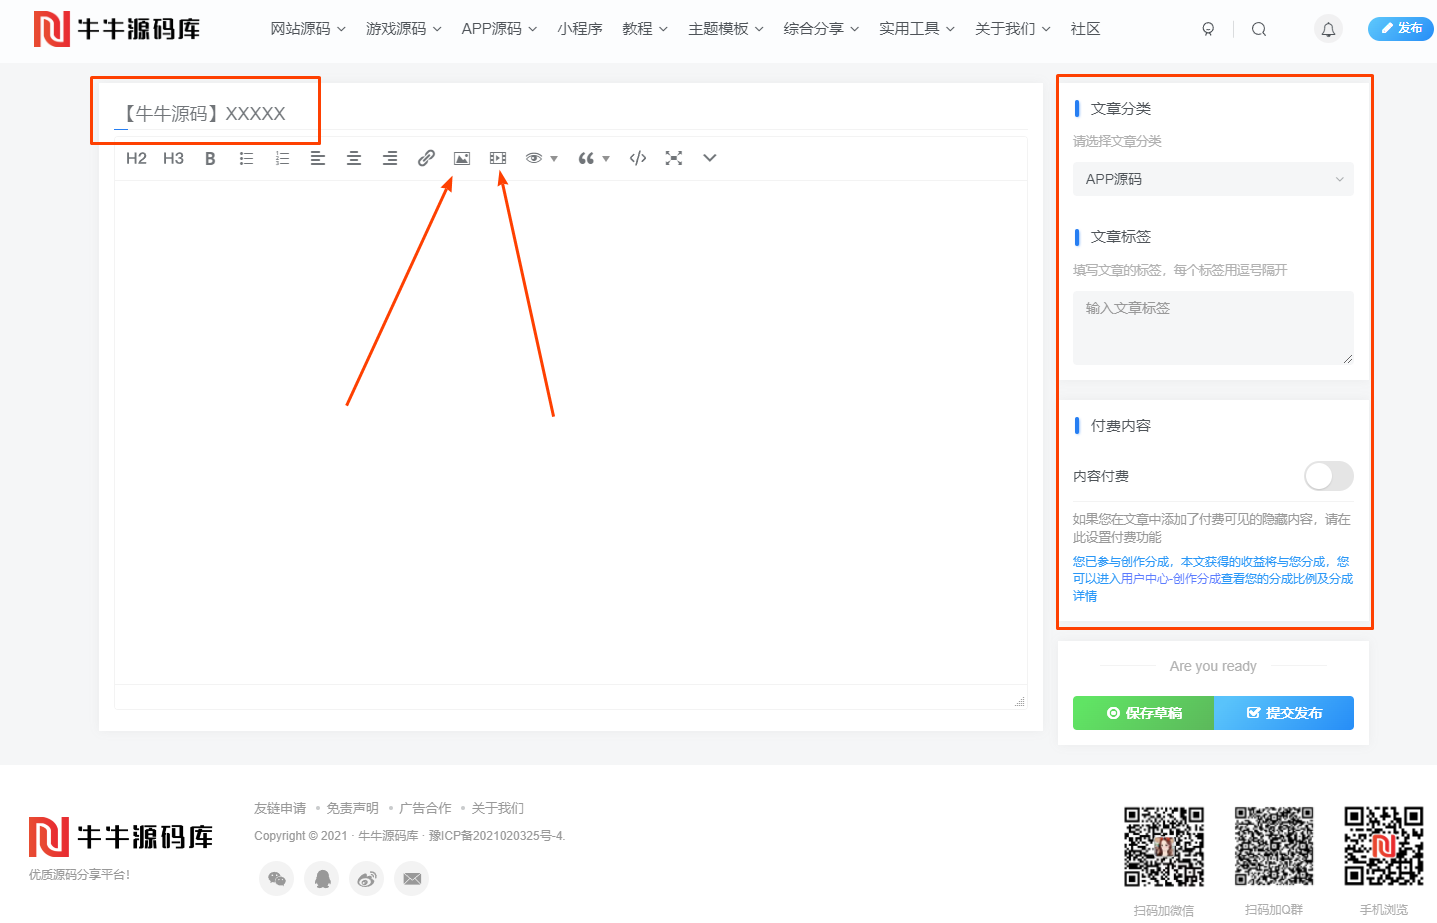Viewport: 1437px width, 923px height.
Task: Insert a video into article
Action: [498, 158]
